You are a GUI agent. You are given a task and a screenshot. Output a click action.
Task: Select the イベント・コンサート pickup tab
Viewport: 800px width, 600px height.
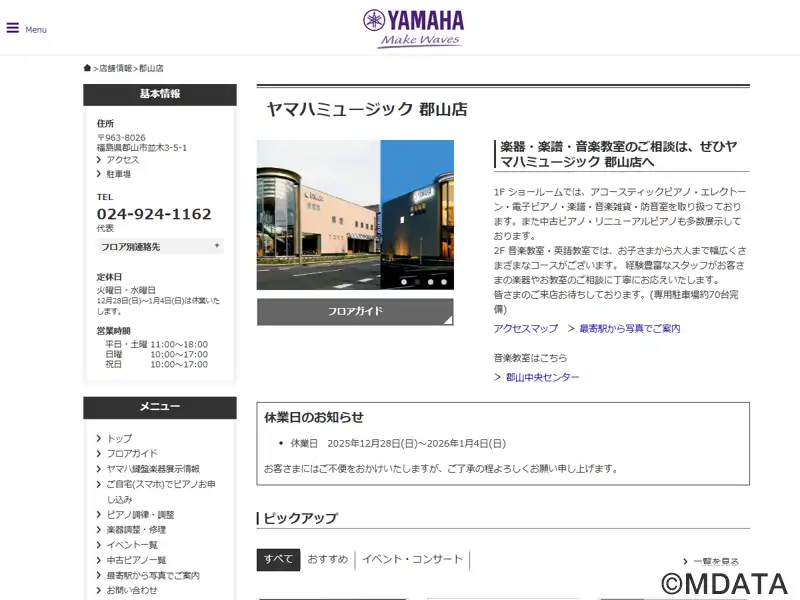(412, 559)
